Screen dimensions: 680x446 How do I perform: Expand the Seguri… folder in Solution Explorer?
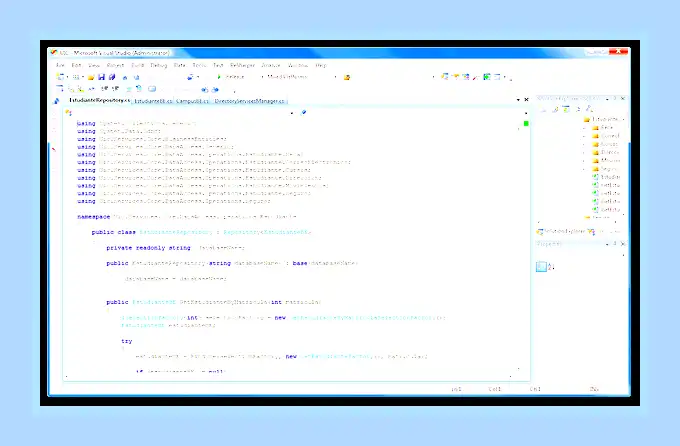click(584, 169)
